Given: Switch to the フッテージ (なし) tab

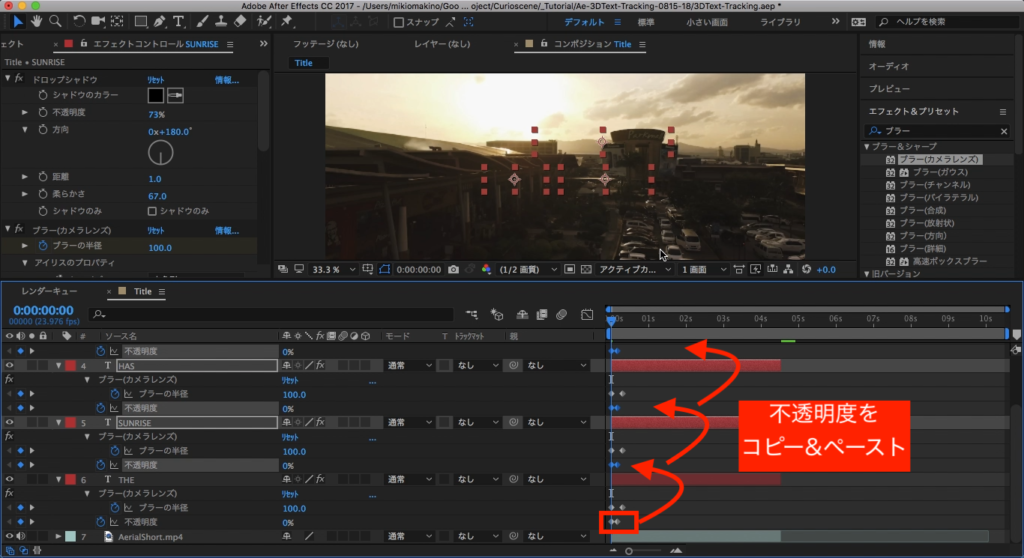Looking at the screenshot, I should (325, 44).
